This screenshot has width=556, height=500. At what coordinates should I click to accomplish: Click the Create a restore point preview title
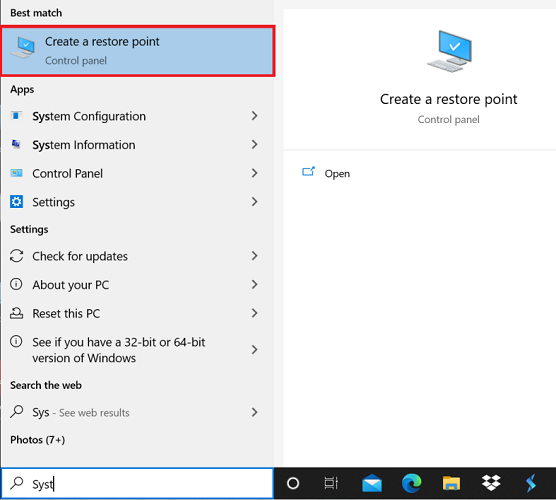point(449,99)
